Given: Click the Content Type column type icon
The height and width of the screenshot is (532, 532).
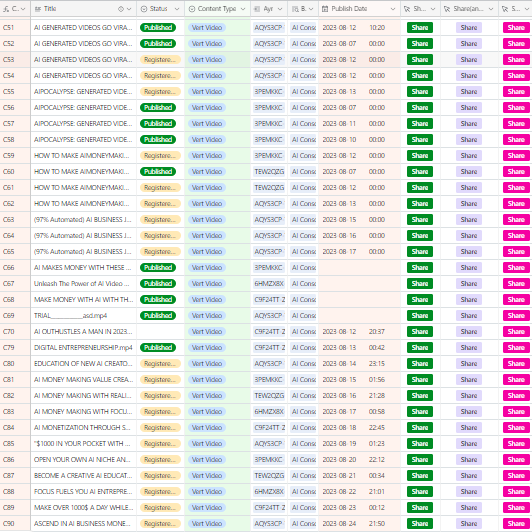Looking at the screenshot, I should tap(192, 9).
